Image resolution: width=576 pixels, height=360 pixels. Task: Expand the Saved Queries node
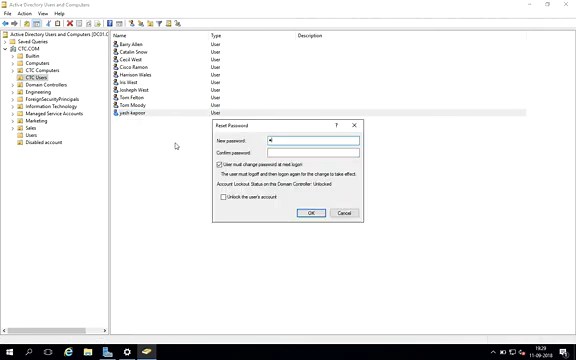click(x=5, y=42)
